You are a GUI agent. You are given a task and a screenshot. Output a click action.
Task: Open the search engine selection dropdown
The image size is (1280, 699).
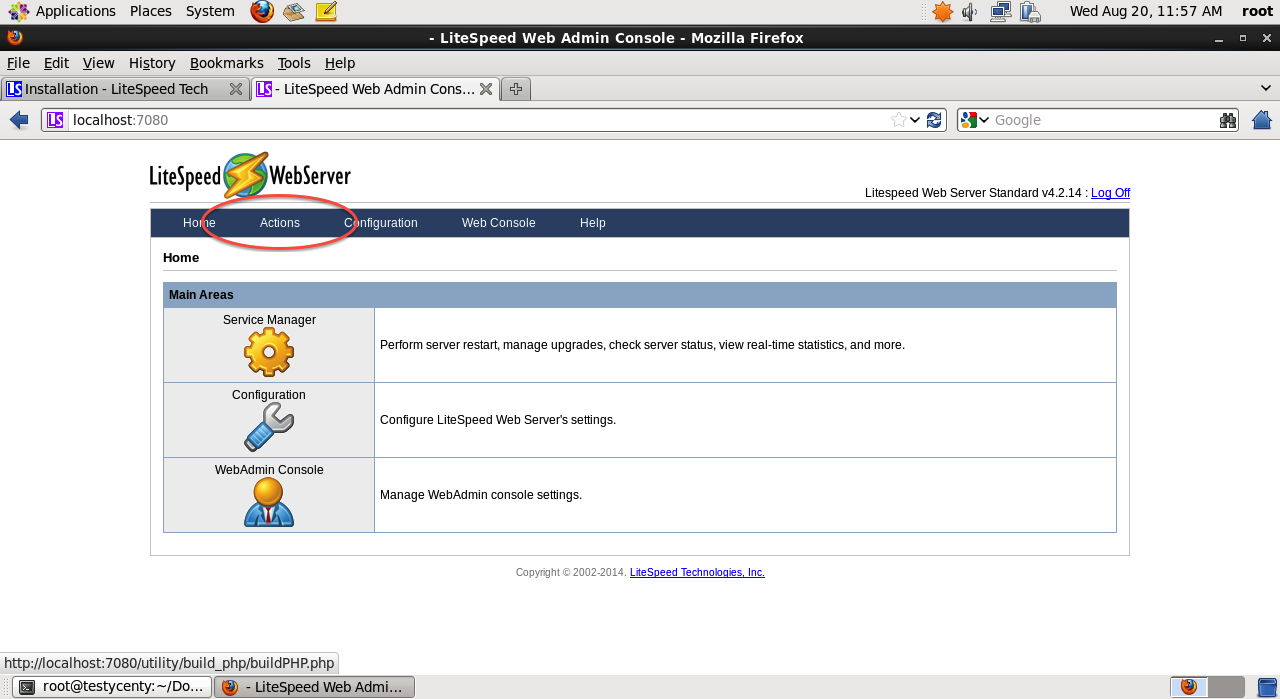coord(984,120)
